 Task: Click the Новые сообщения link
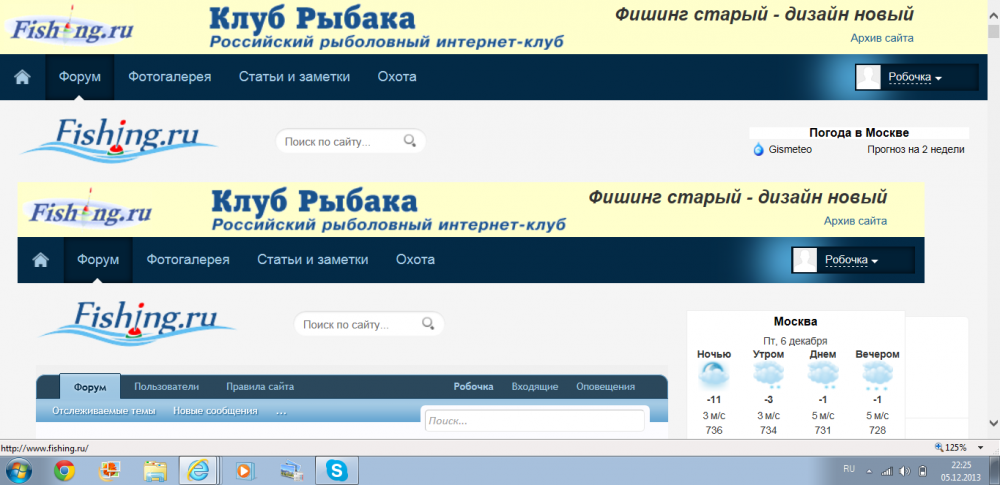214,411
